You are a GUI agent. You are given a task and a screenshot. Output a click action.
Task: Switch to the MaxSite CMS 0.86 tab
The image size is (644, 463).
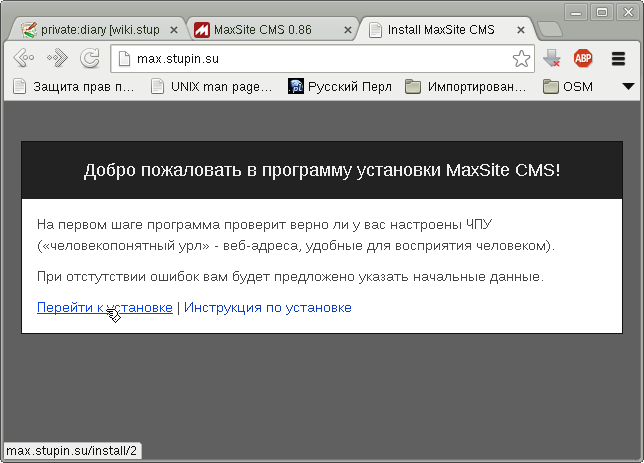click(x=271, y=30)
